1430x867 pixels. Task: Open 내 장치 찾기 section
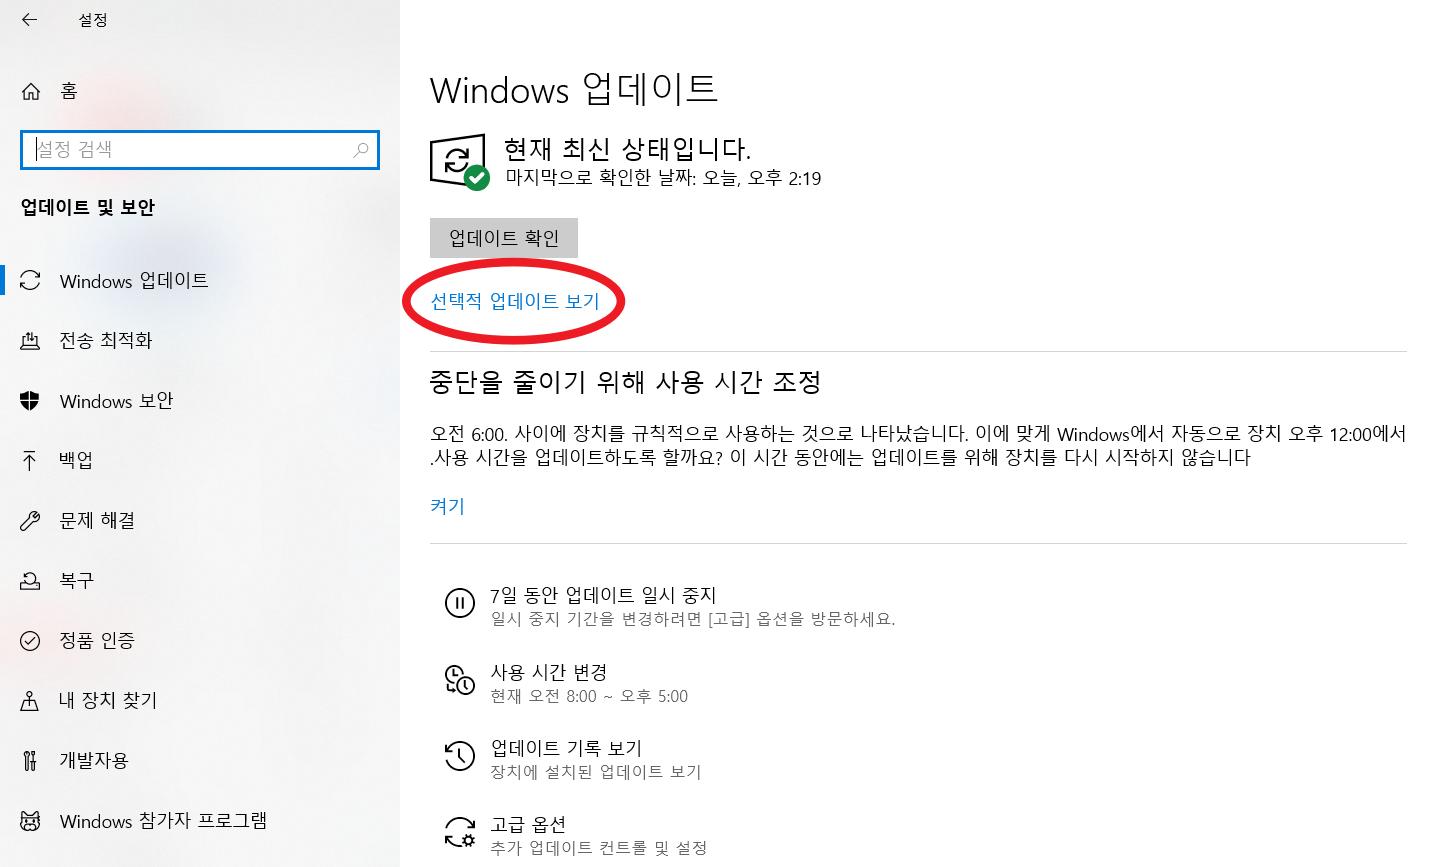click(x=108, y=701)
